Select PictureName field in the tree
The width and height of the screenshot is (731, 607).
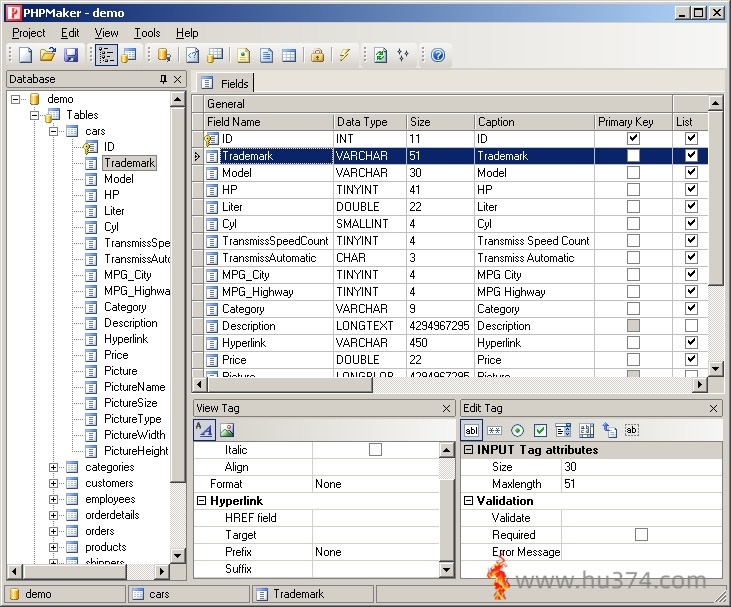coord(134,387)
